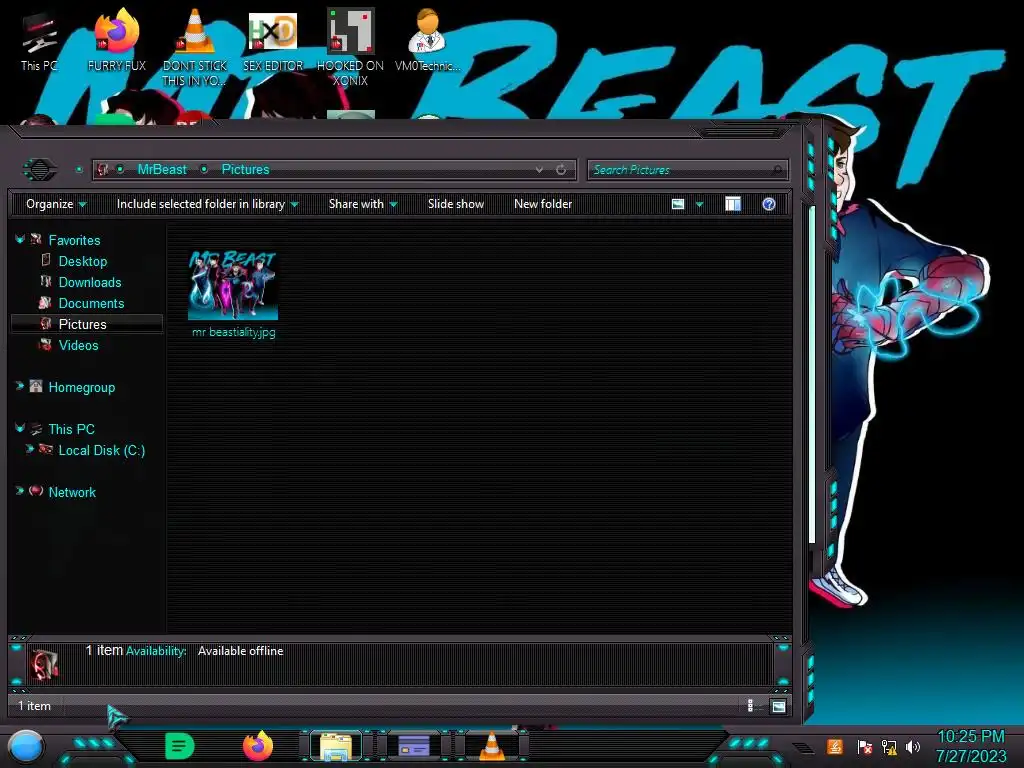Image resolution: width=1024 pixels, height=768 pixels.
Task: Click MrBeast in the address breadcrumb
Action: (162, 170)
